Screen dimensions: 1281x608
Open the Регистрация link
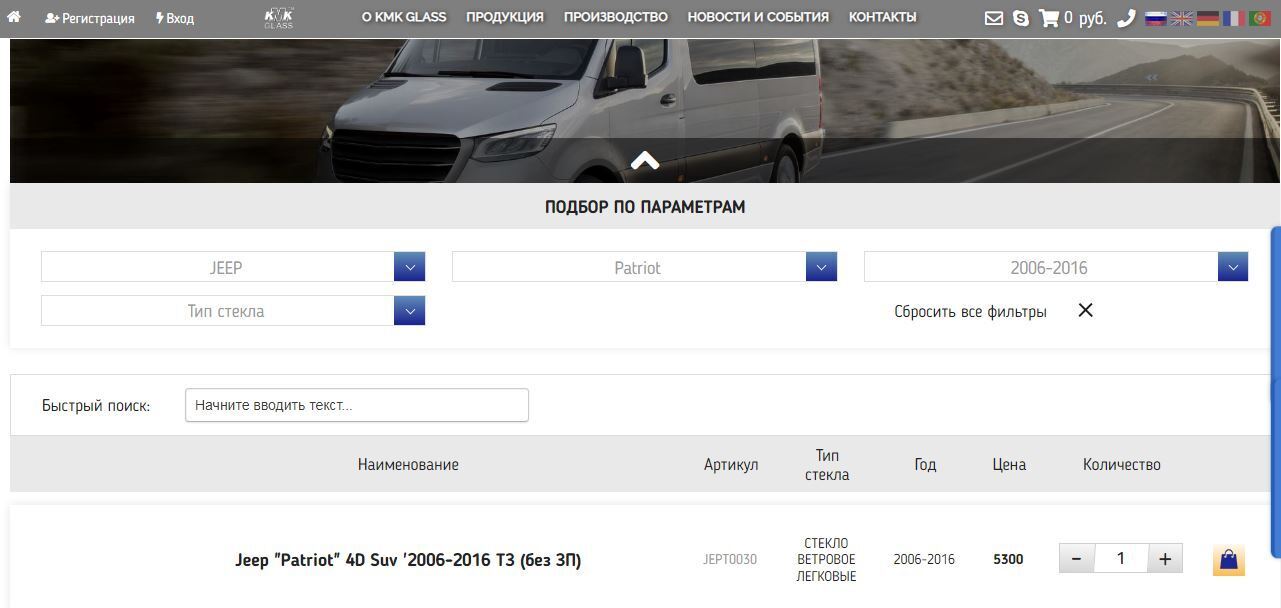tap(90, 18)
